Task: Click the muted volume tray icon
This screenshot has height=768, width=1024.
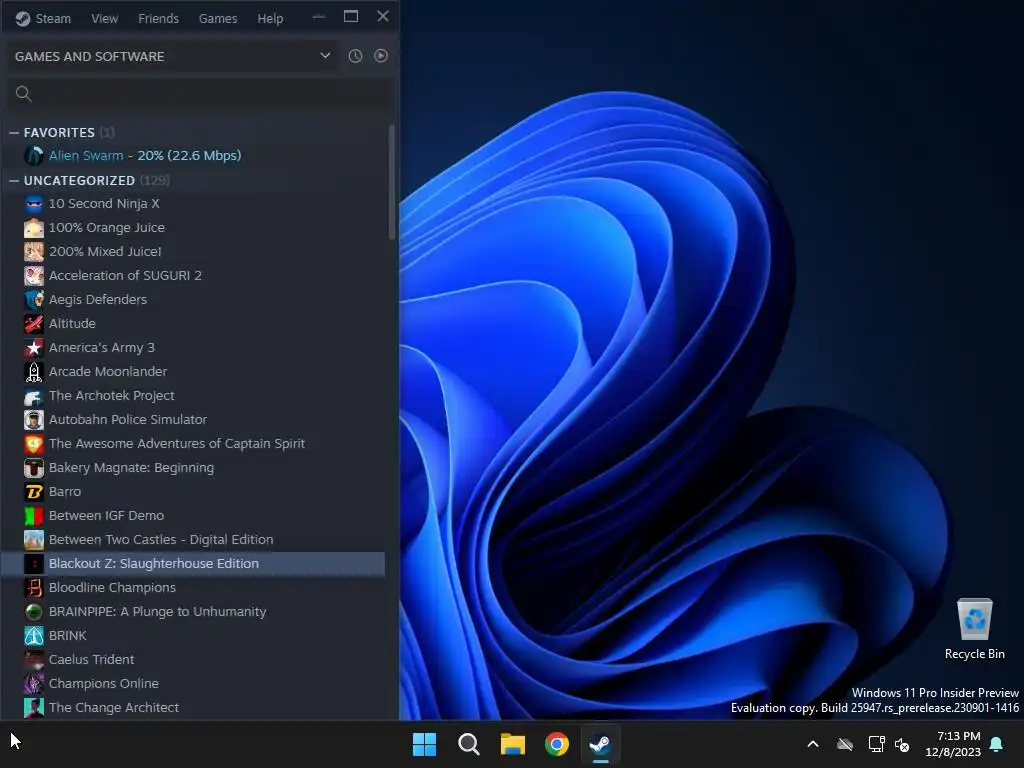Action: pyautogui.click(x=903, y=744)
